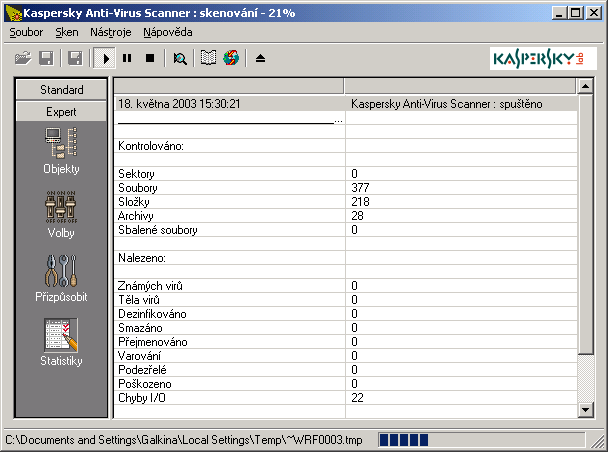Select the 'Chyby I/O' row
Viewport: 608px width, 452px height.
click(345, 398)
